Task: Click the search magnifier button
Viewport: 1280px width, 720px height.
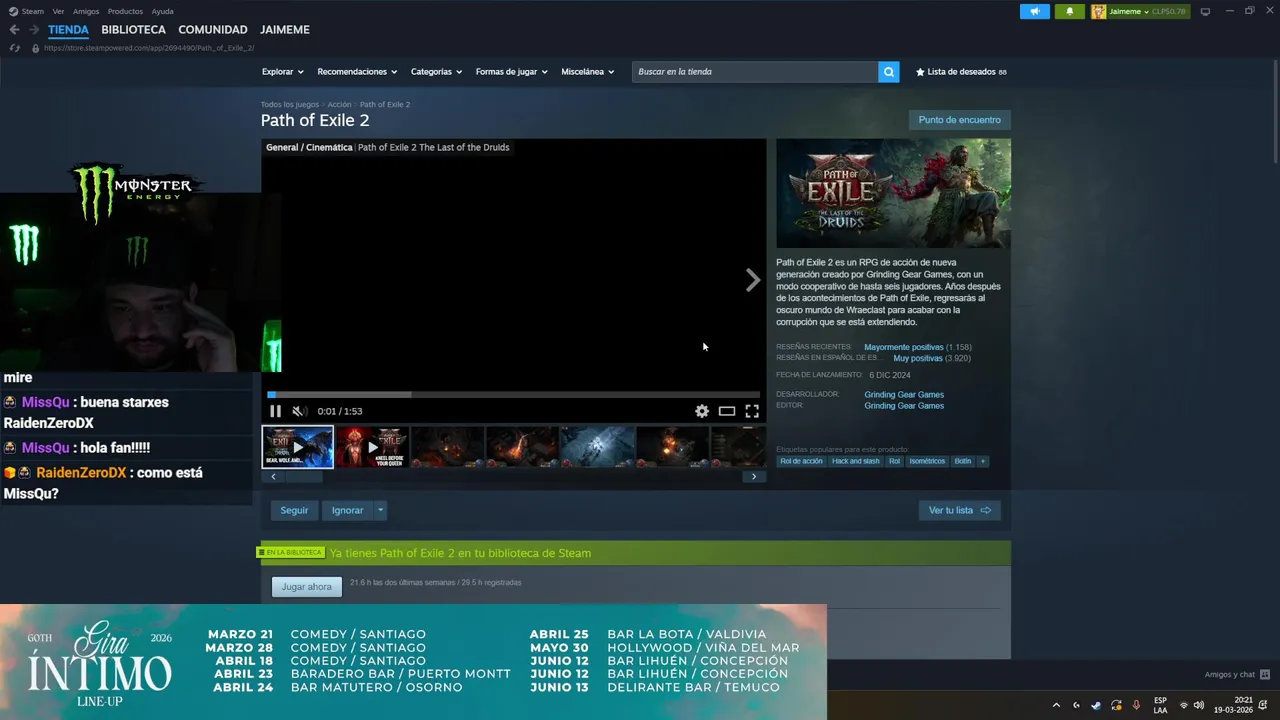Action: click(888, 72)
